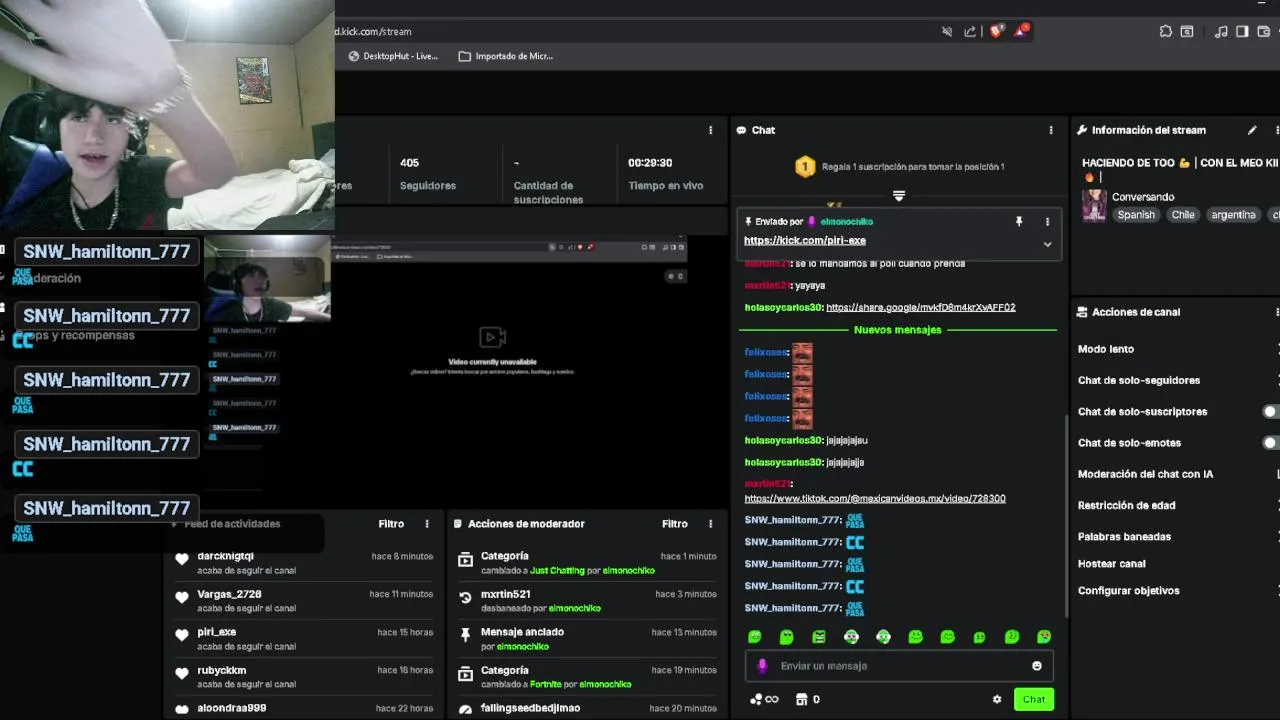Open pinned link kick.com/piri-exe
Screen dimensions: 1280x720
805,241
